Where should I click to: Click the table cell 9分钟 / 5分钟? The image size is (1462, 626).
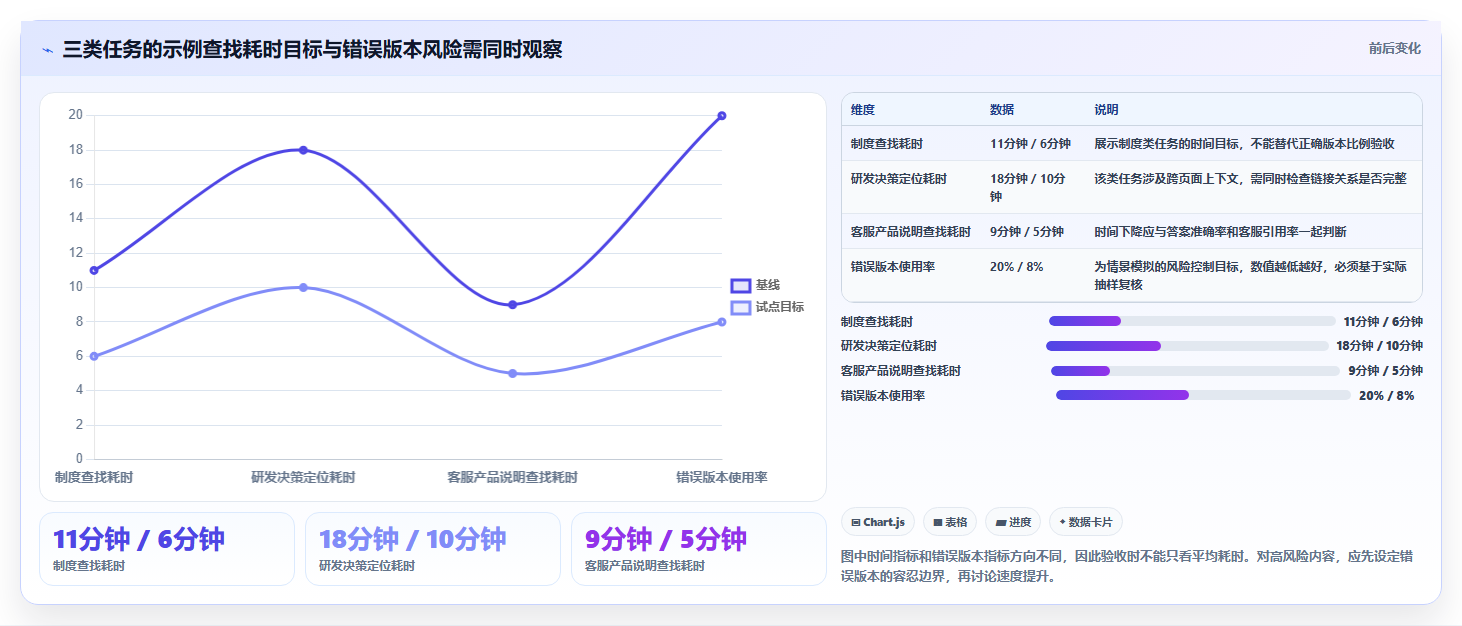coord(1027,232)
